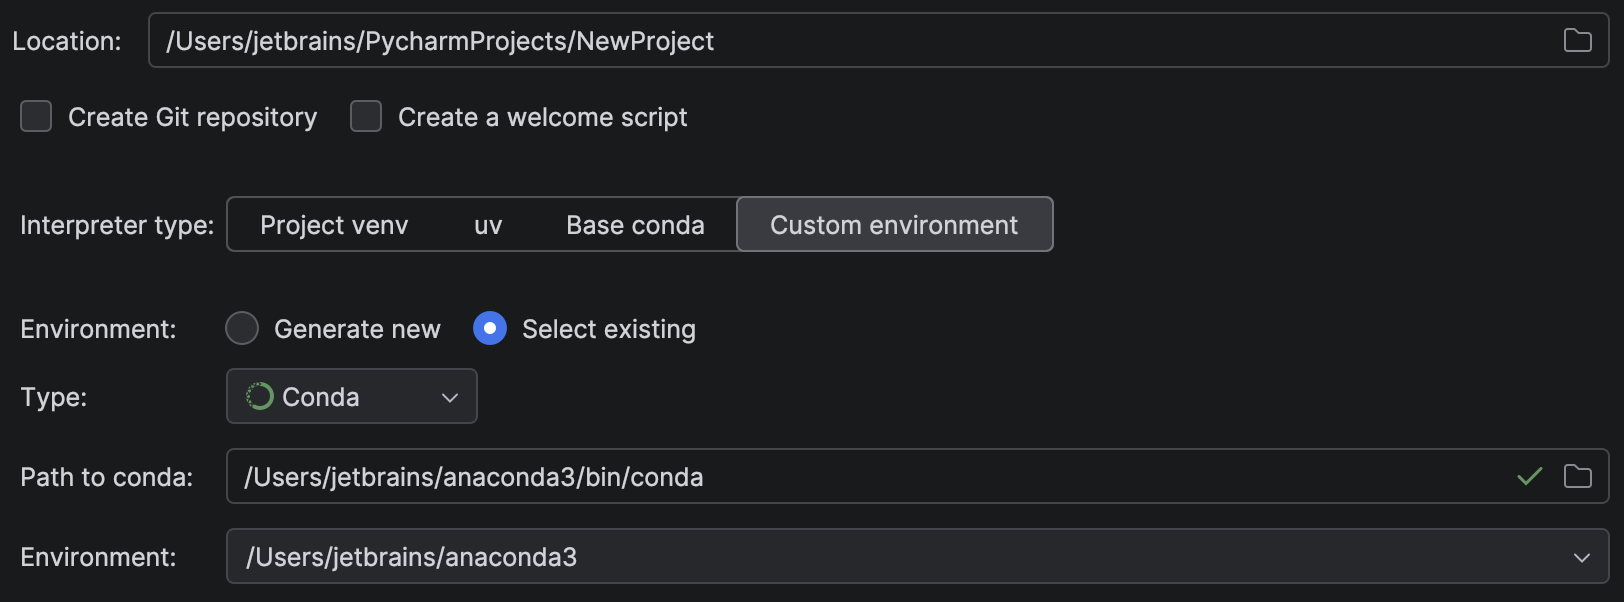This screenshot has width=1624, height=602.
Task: Activate the Custom environment option
Action: point(893,224)
